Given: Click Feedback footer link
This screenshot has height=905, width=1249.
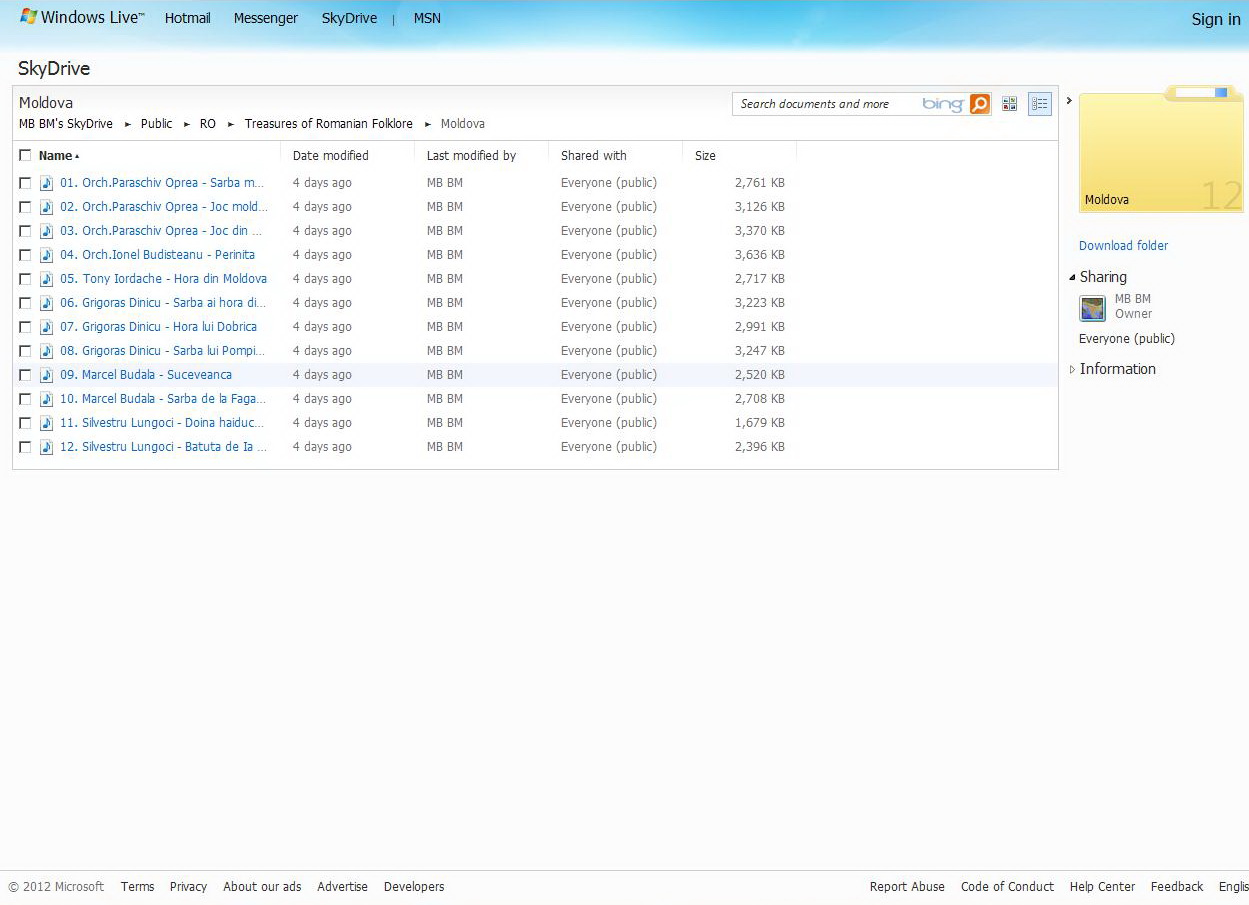Looking at the screenshot, I should (x=1177, y=887).
